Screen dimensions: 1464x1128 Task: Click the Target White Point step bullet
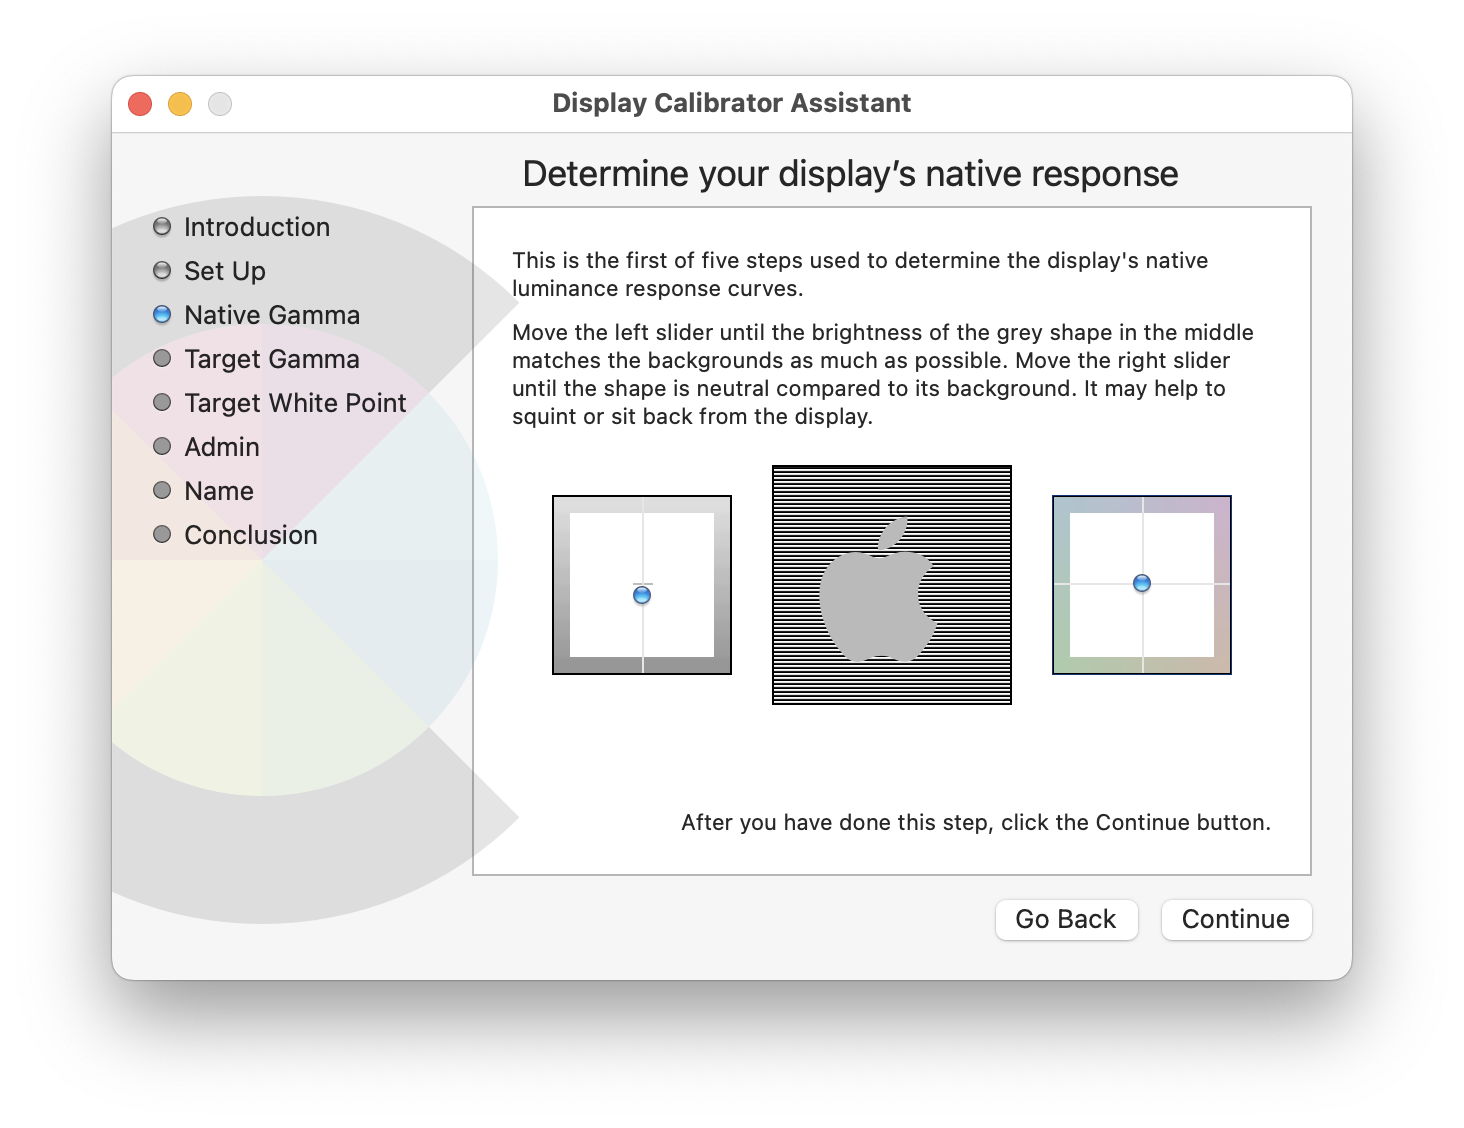(x=162, y=403)
